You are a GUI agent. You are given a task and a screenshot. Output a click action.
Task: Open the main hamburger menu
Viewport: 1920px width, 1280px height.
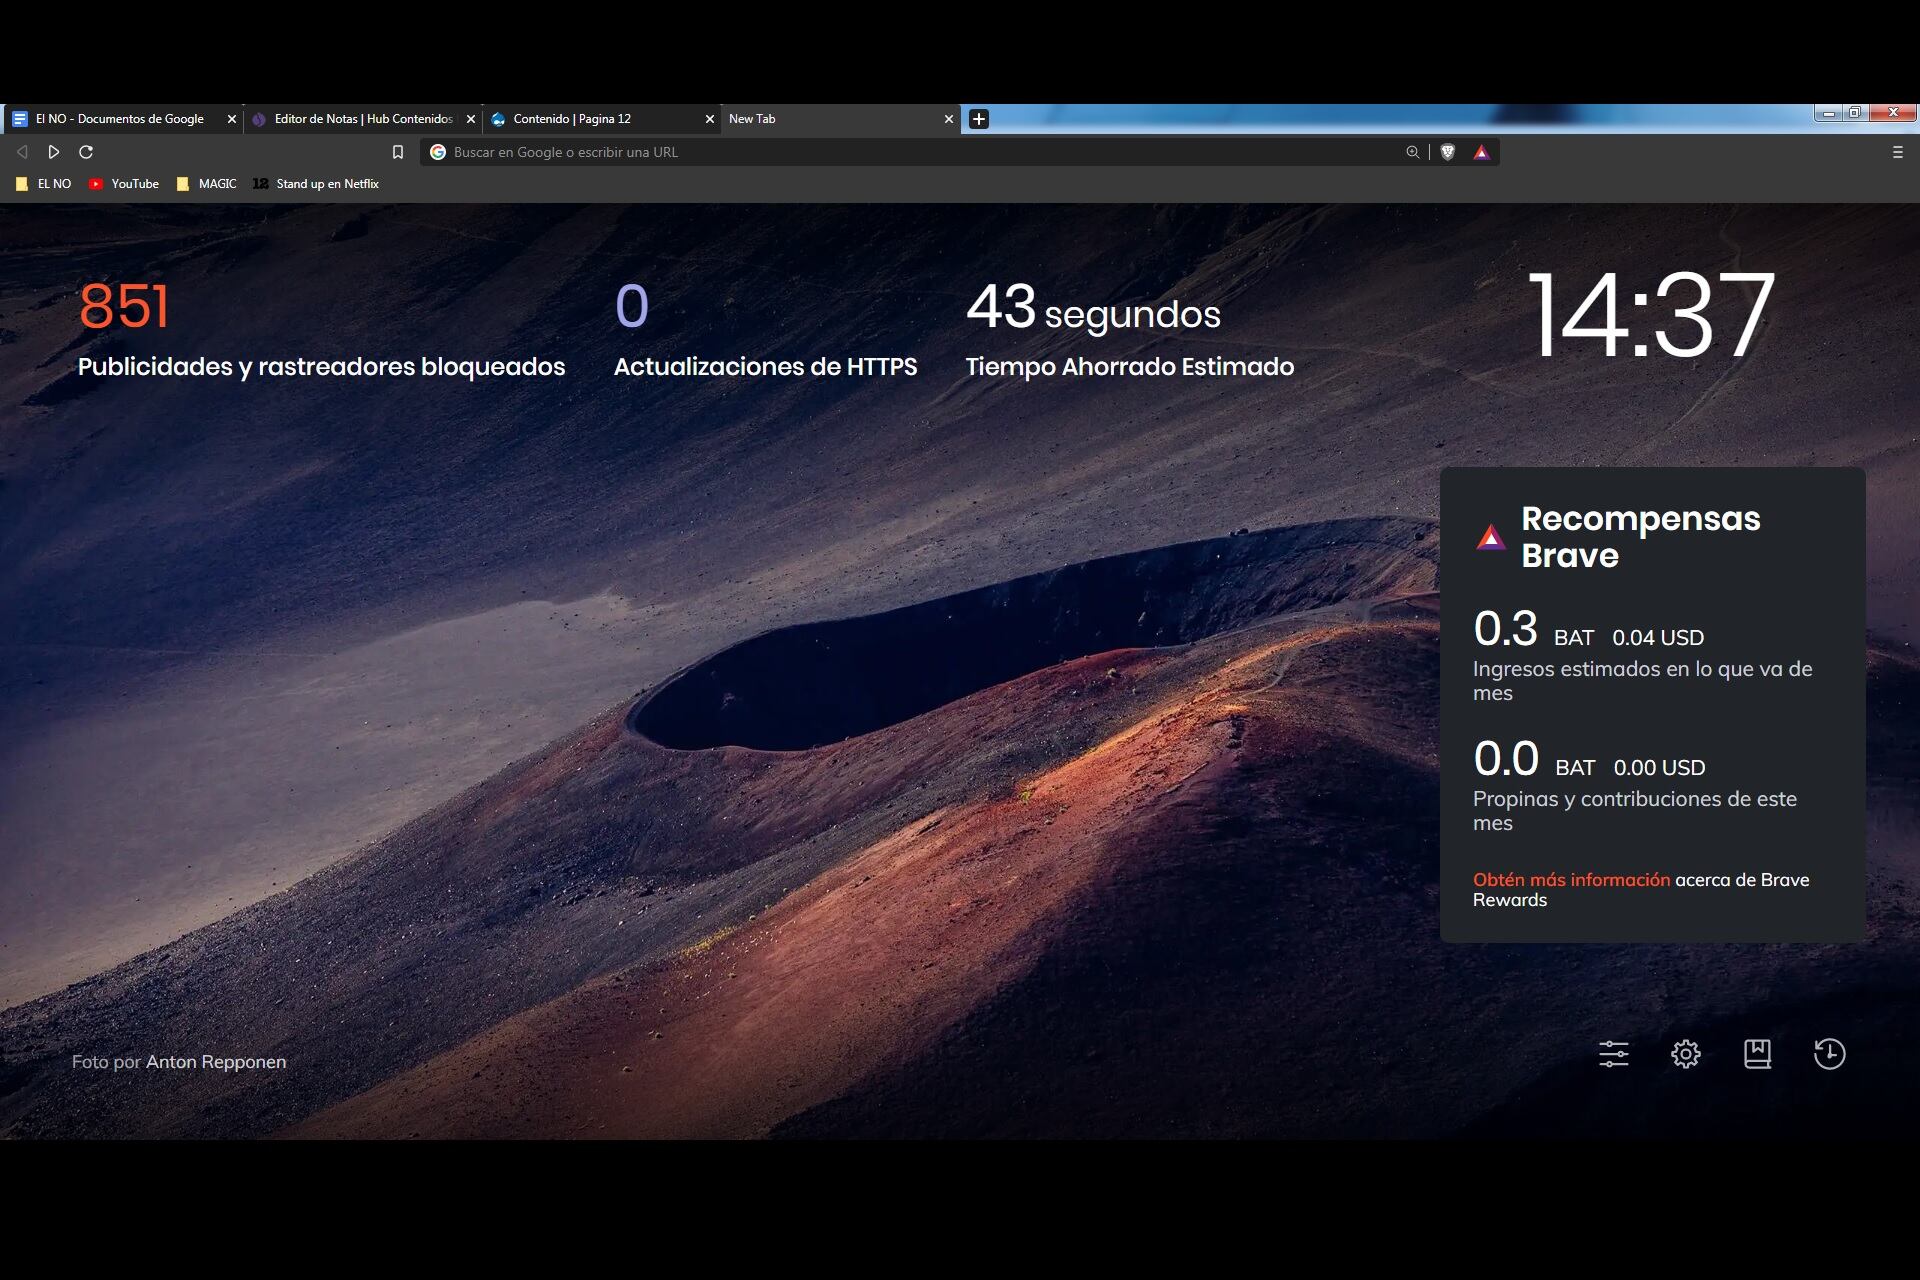click(1897, 152)
